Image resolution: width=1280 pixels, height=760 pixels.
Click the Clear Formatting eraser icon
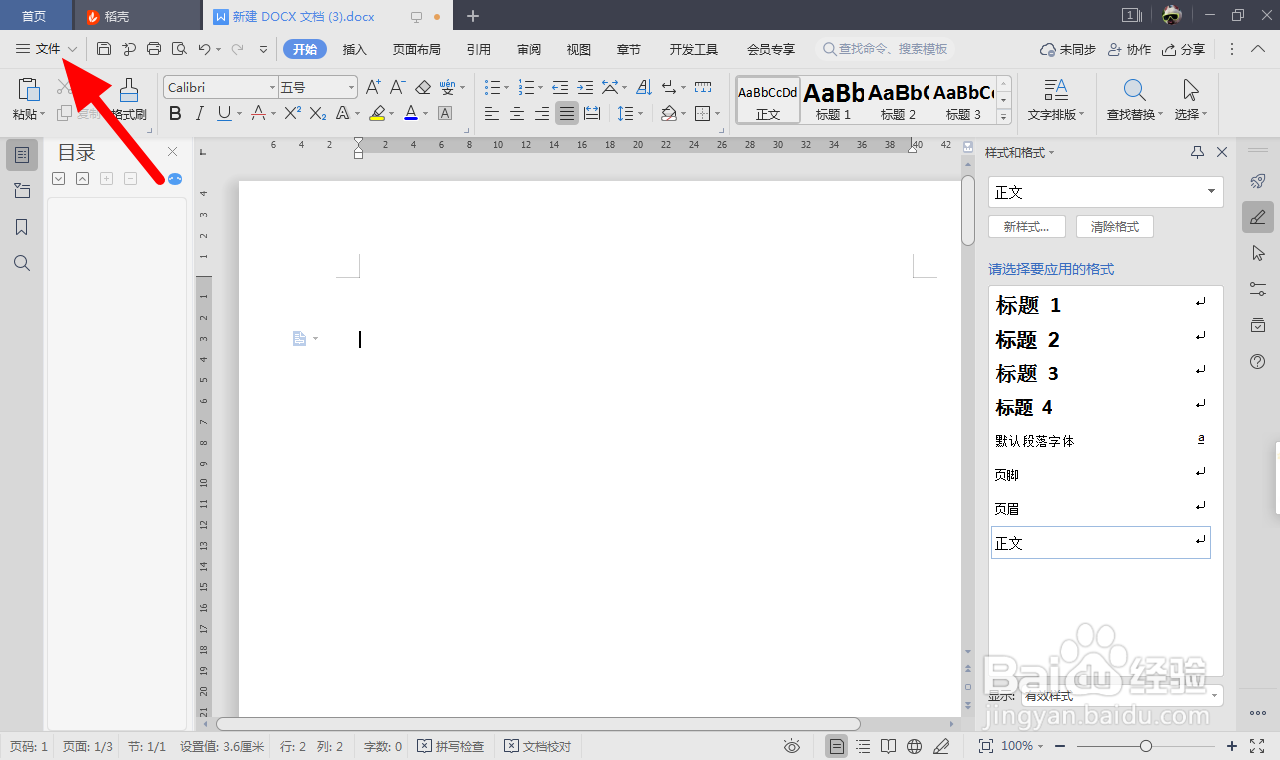[x=423, y=88]
